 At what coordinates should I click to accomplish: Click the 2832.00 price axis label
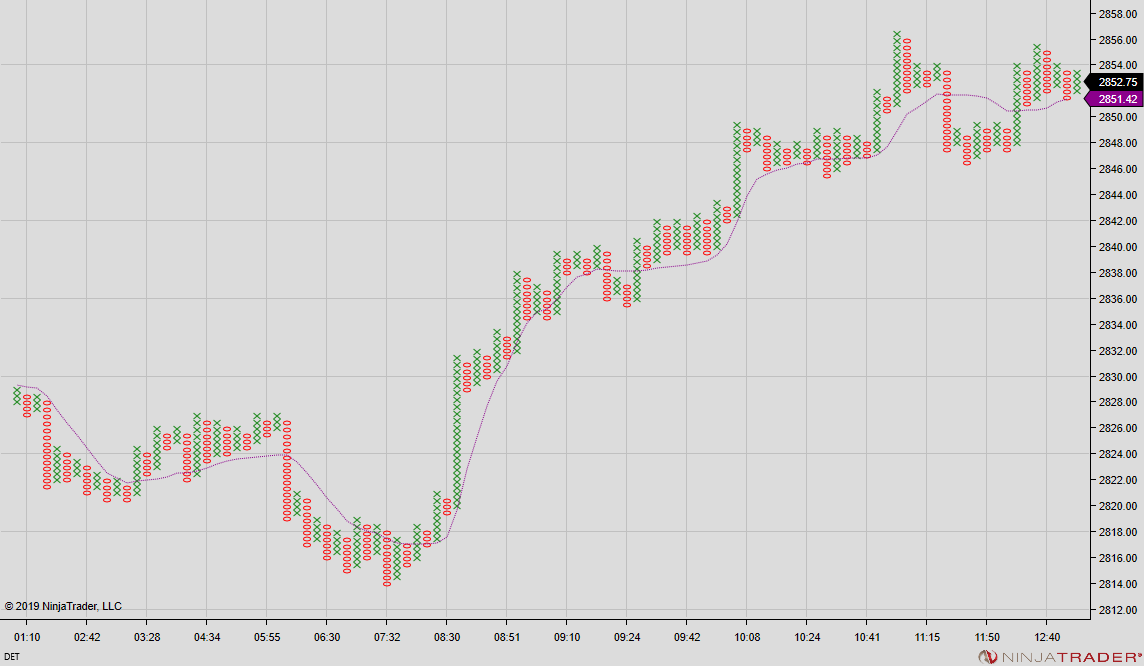(1118, 351)
